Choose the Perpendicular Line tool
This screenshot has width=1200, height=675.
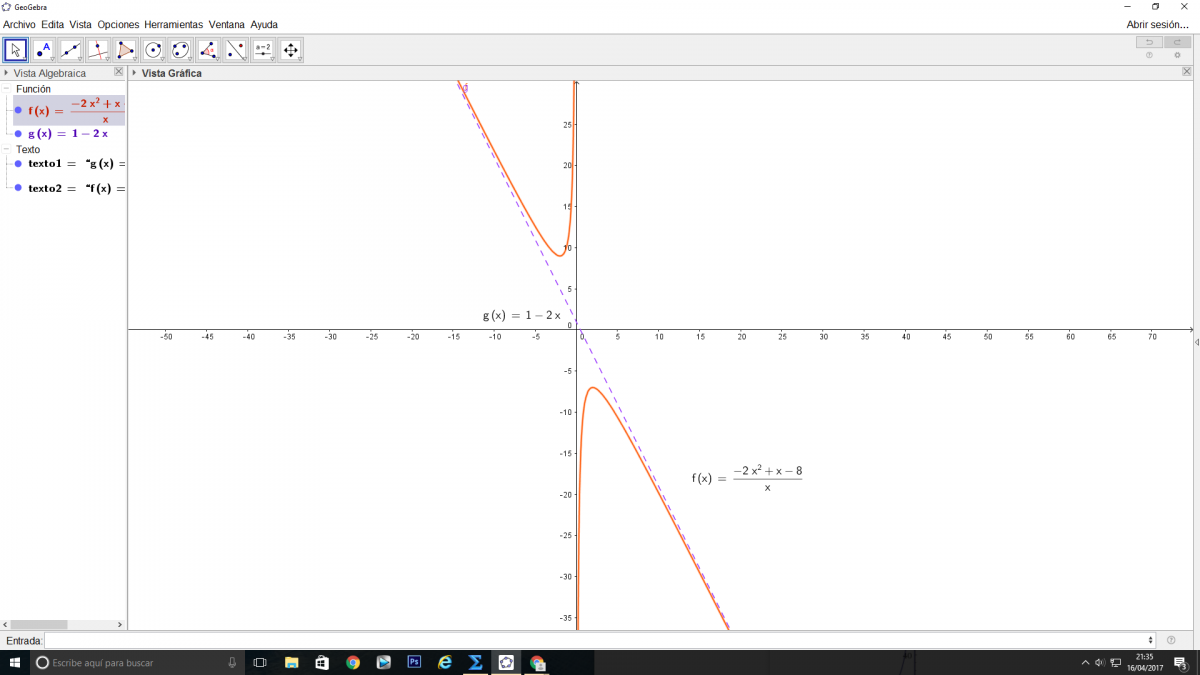98,50
